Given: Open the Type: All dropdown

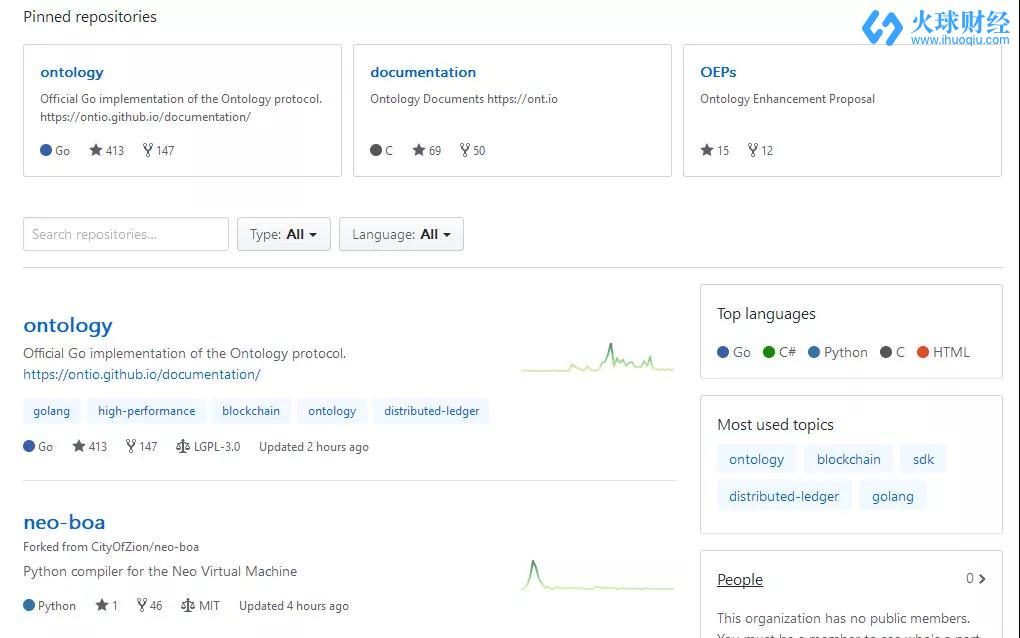Looking at the screenshot, I should coord(284,234).
